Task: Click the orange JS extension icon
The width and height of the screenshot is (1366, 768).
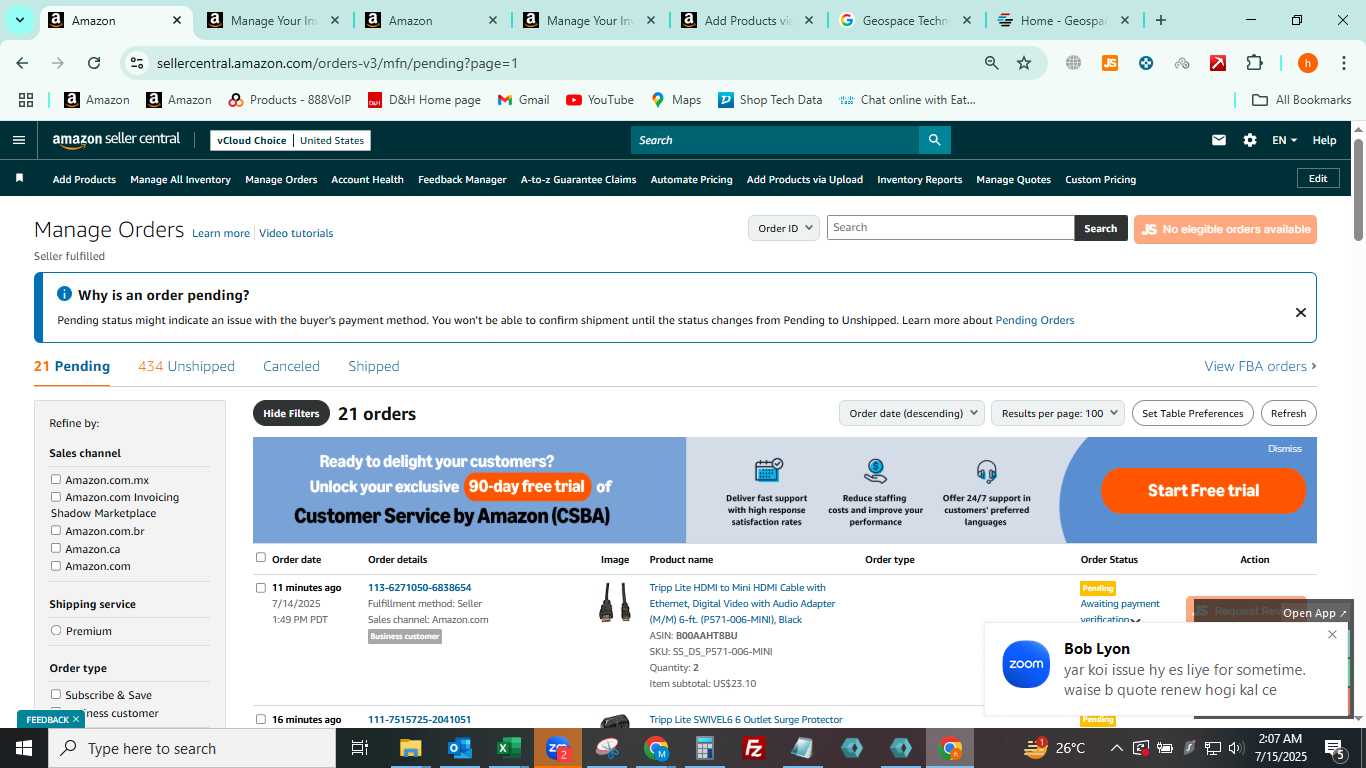Action: click(1109, 63)
